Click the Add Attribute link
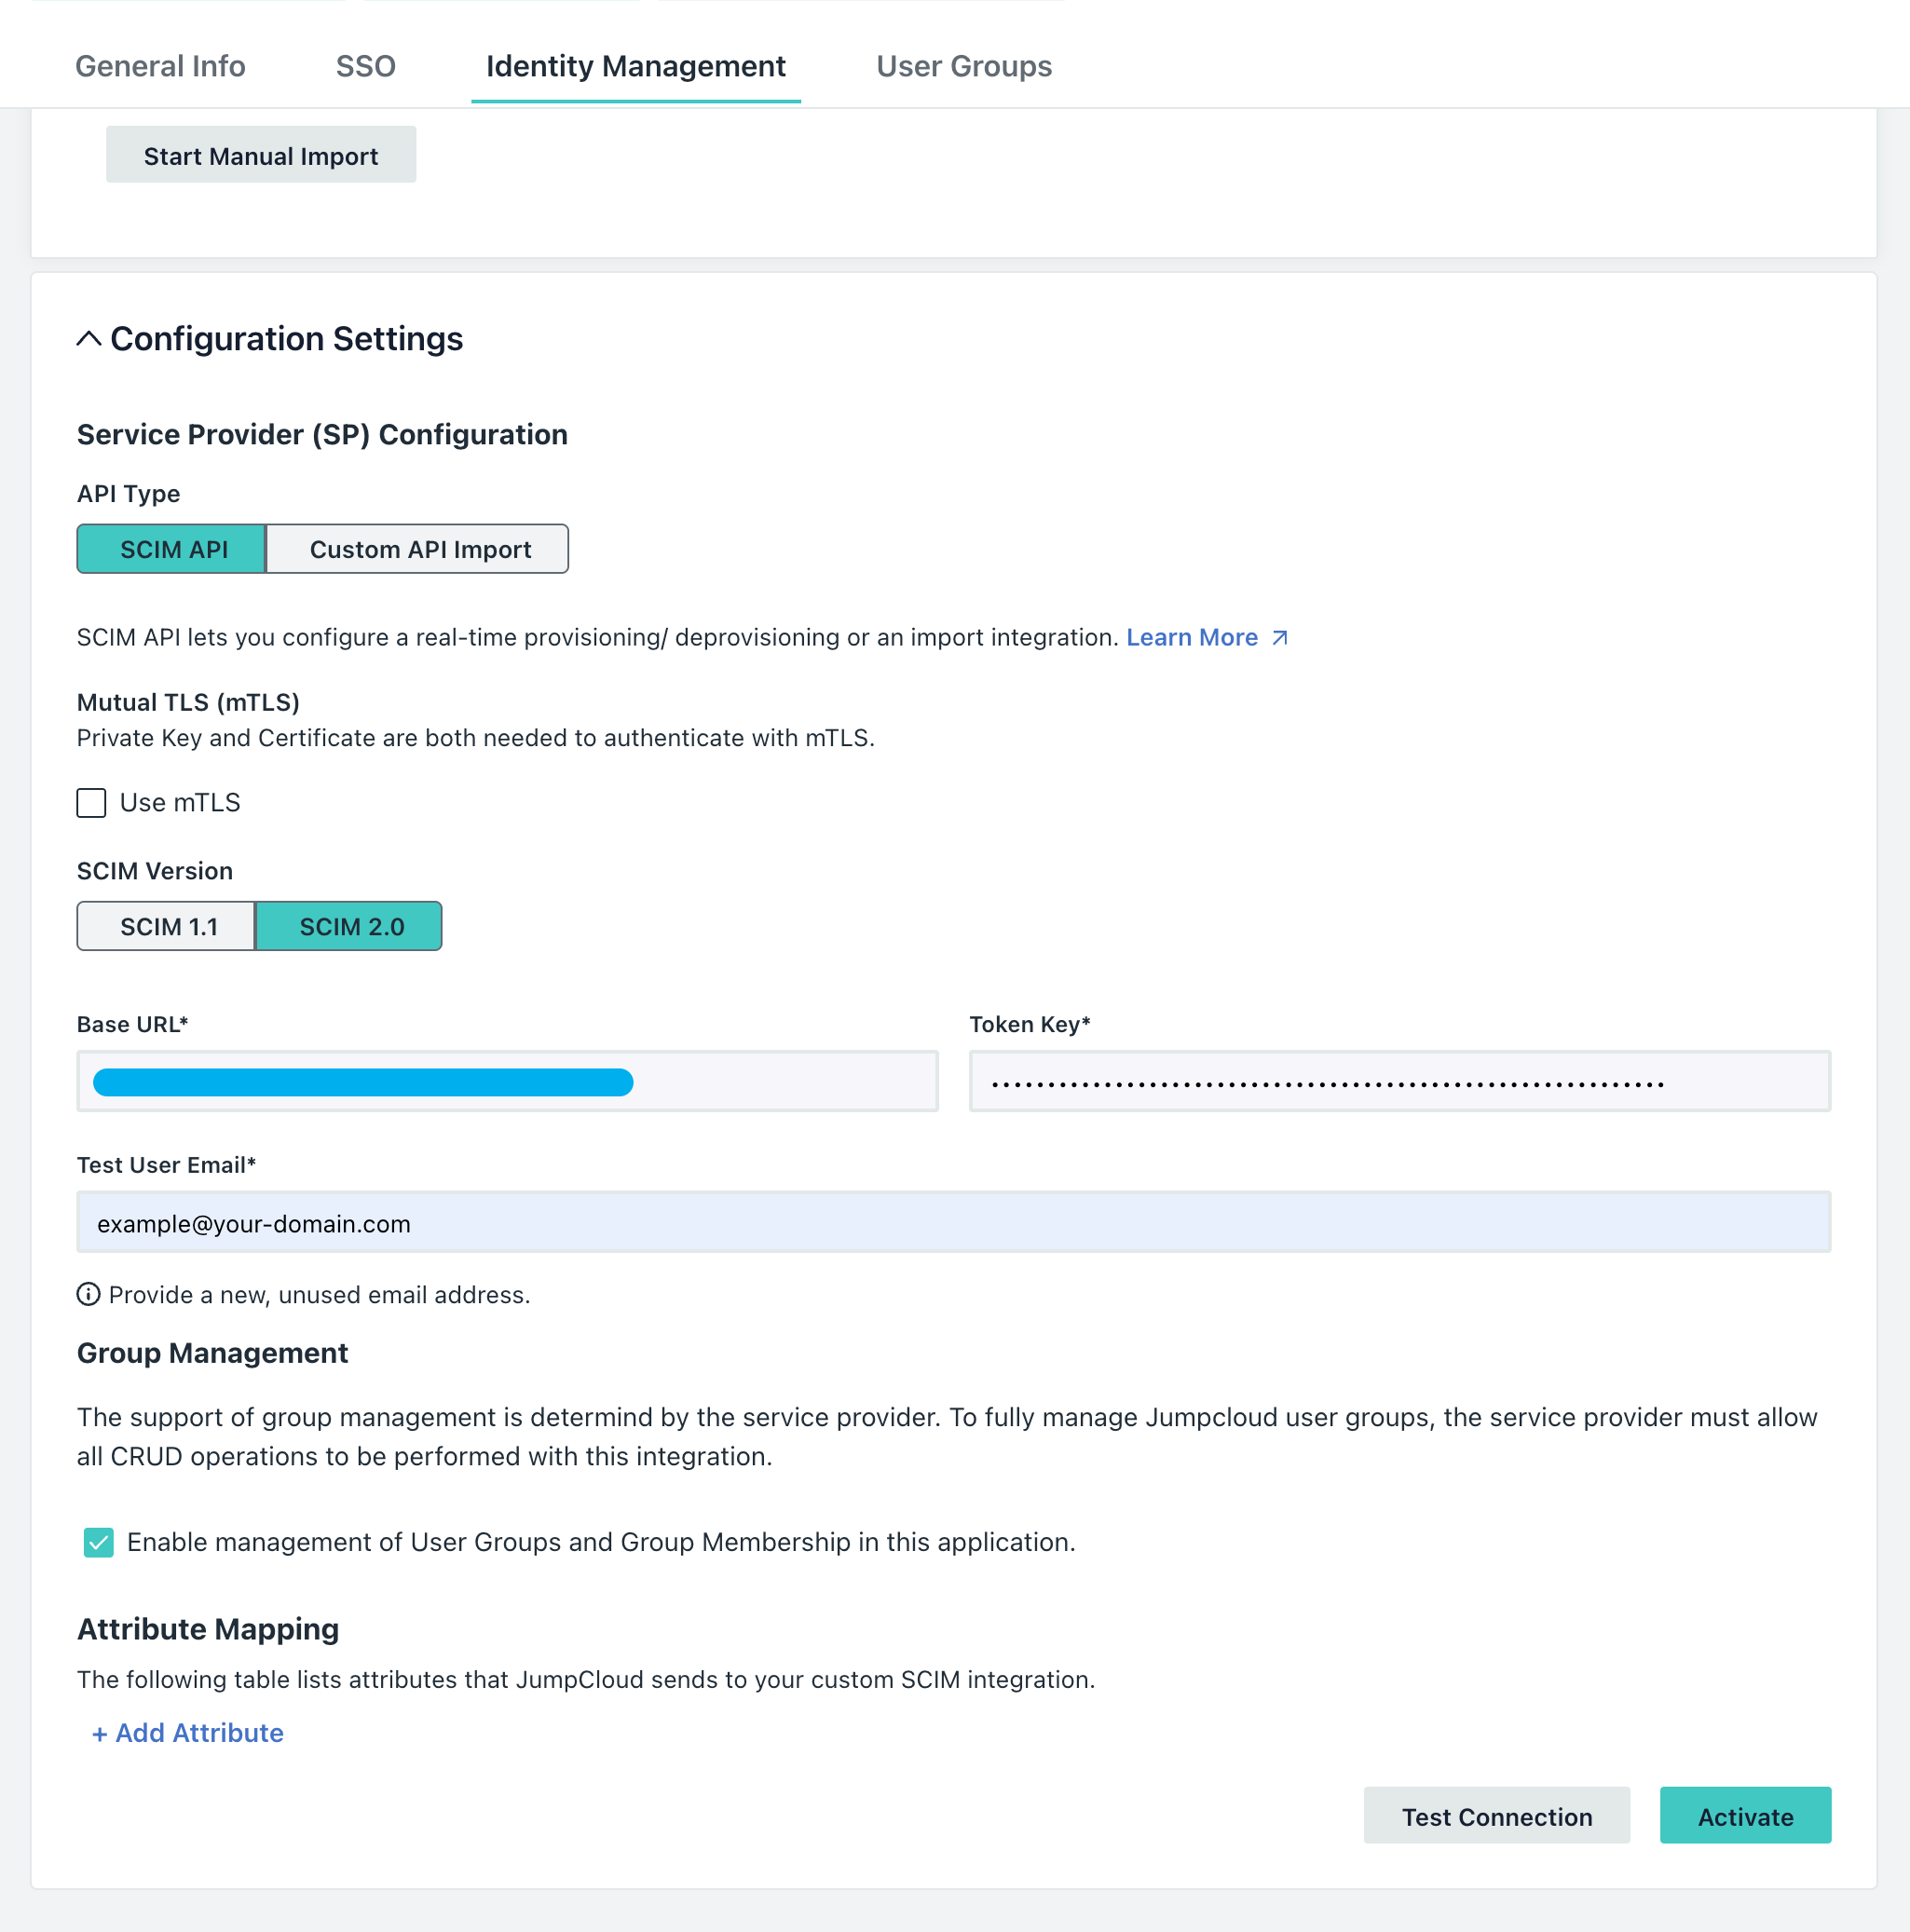 pyautogui.click(x=188, y=1733)
